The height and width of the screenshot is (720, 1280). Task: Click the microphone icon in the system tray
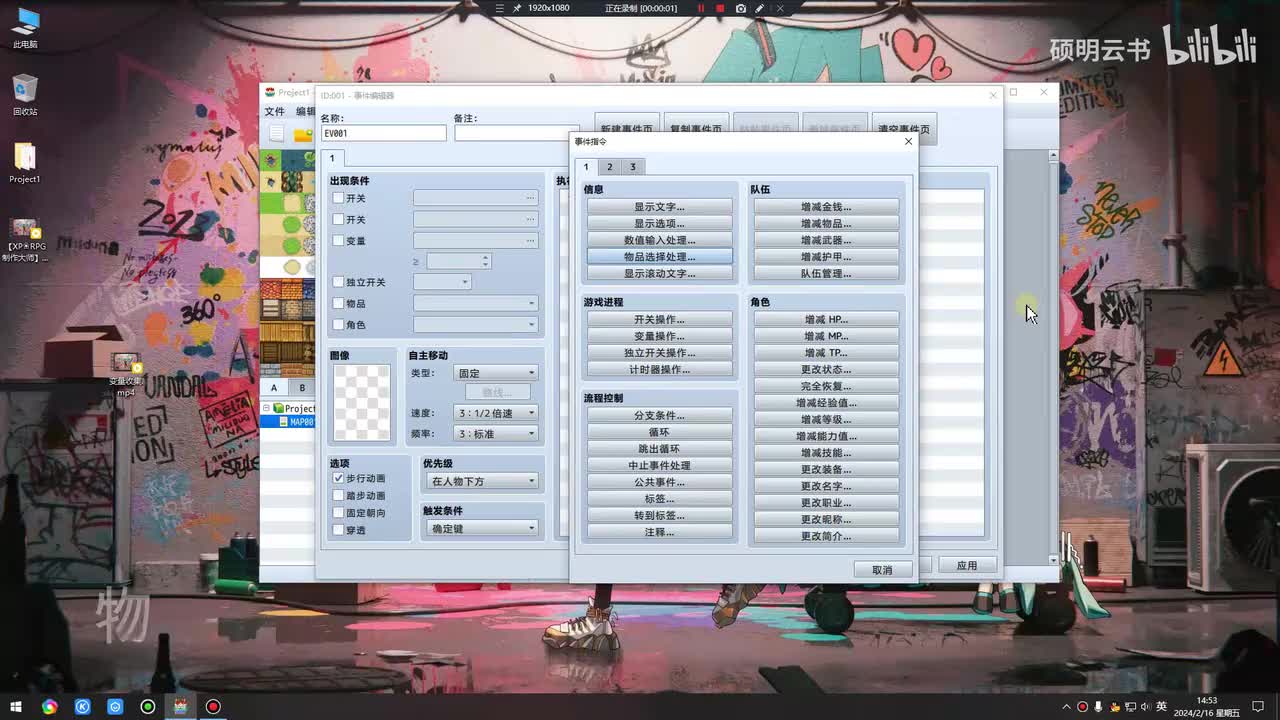click(x=1098, y=706)
